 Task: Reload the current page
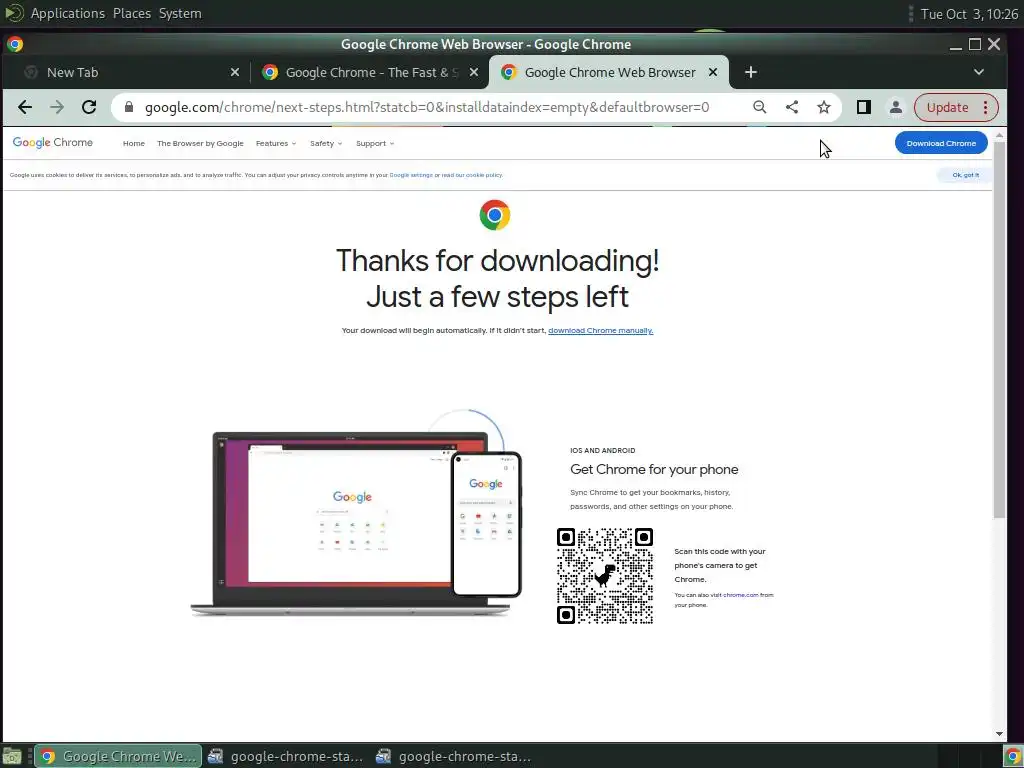pyautogui.click(x=89, y=107)
